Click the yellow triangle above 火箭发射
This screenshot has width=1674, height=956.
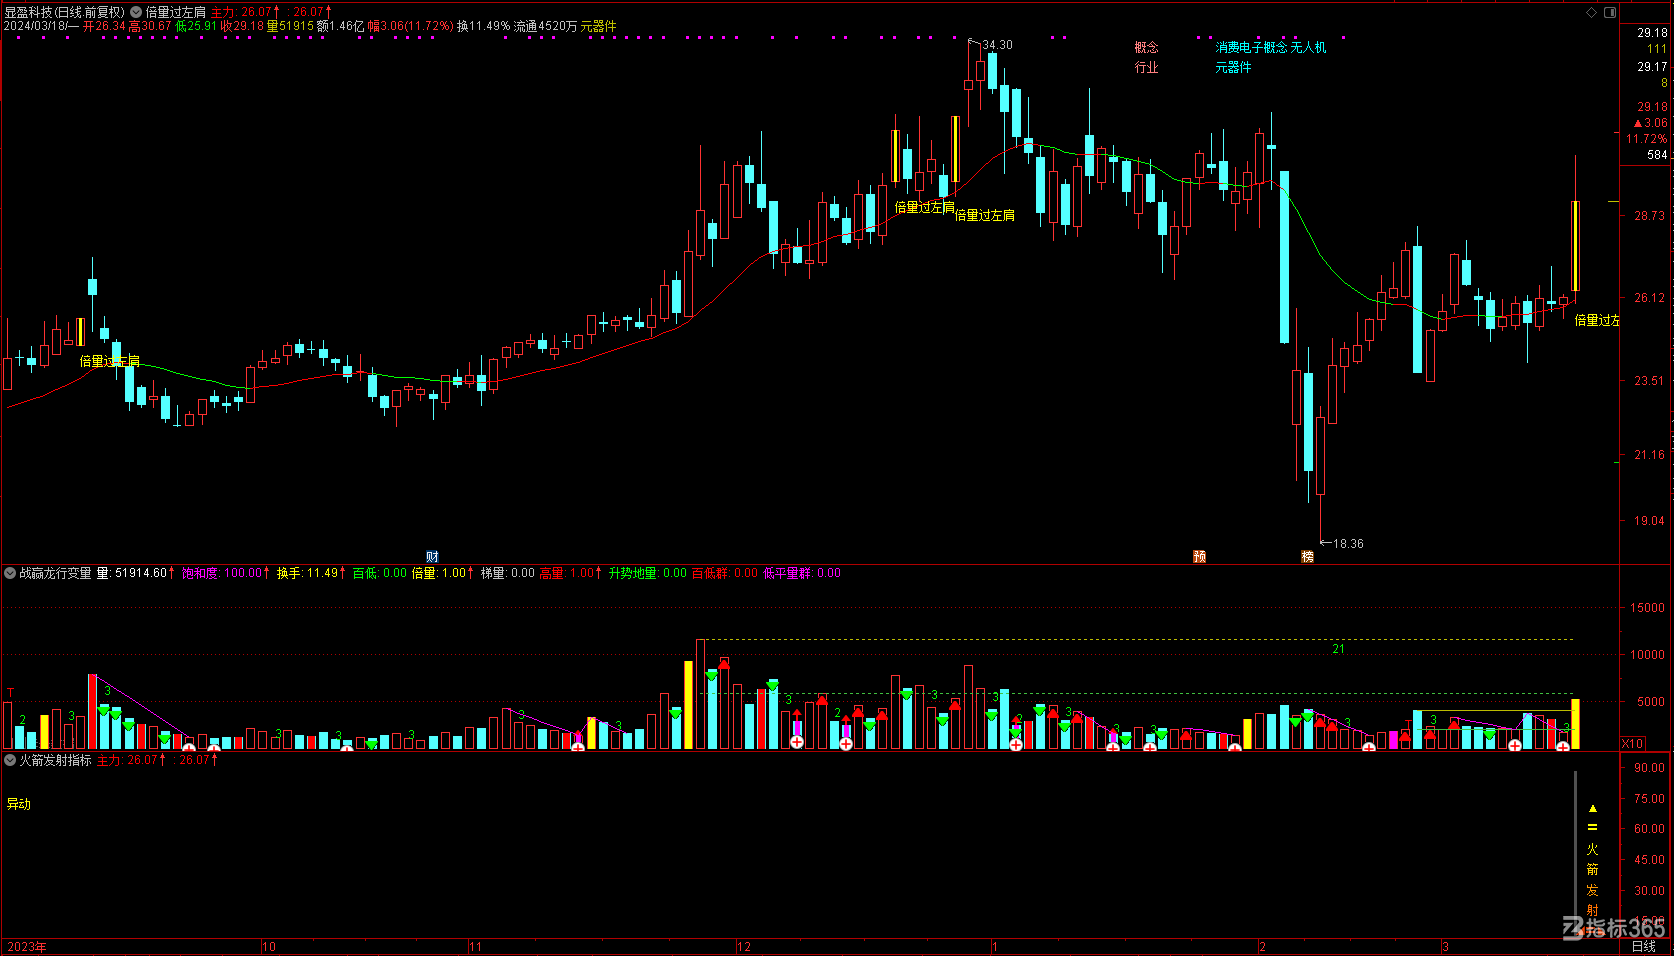pyautogui.click(x=1592, y=808)
